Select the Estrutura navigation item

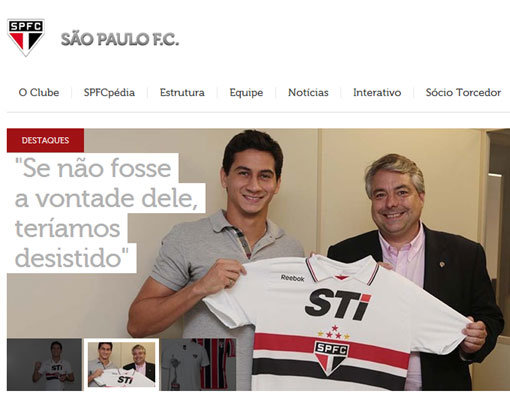point(182,92)
